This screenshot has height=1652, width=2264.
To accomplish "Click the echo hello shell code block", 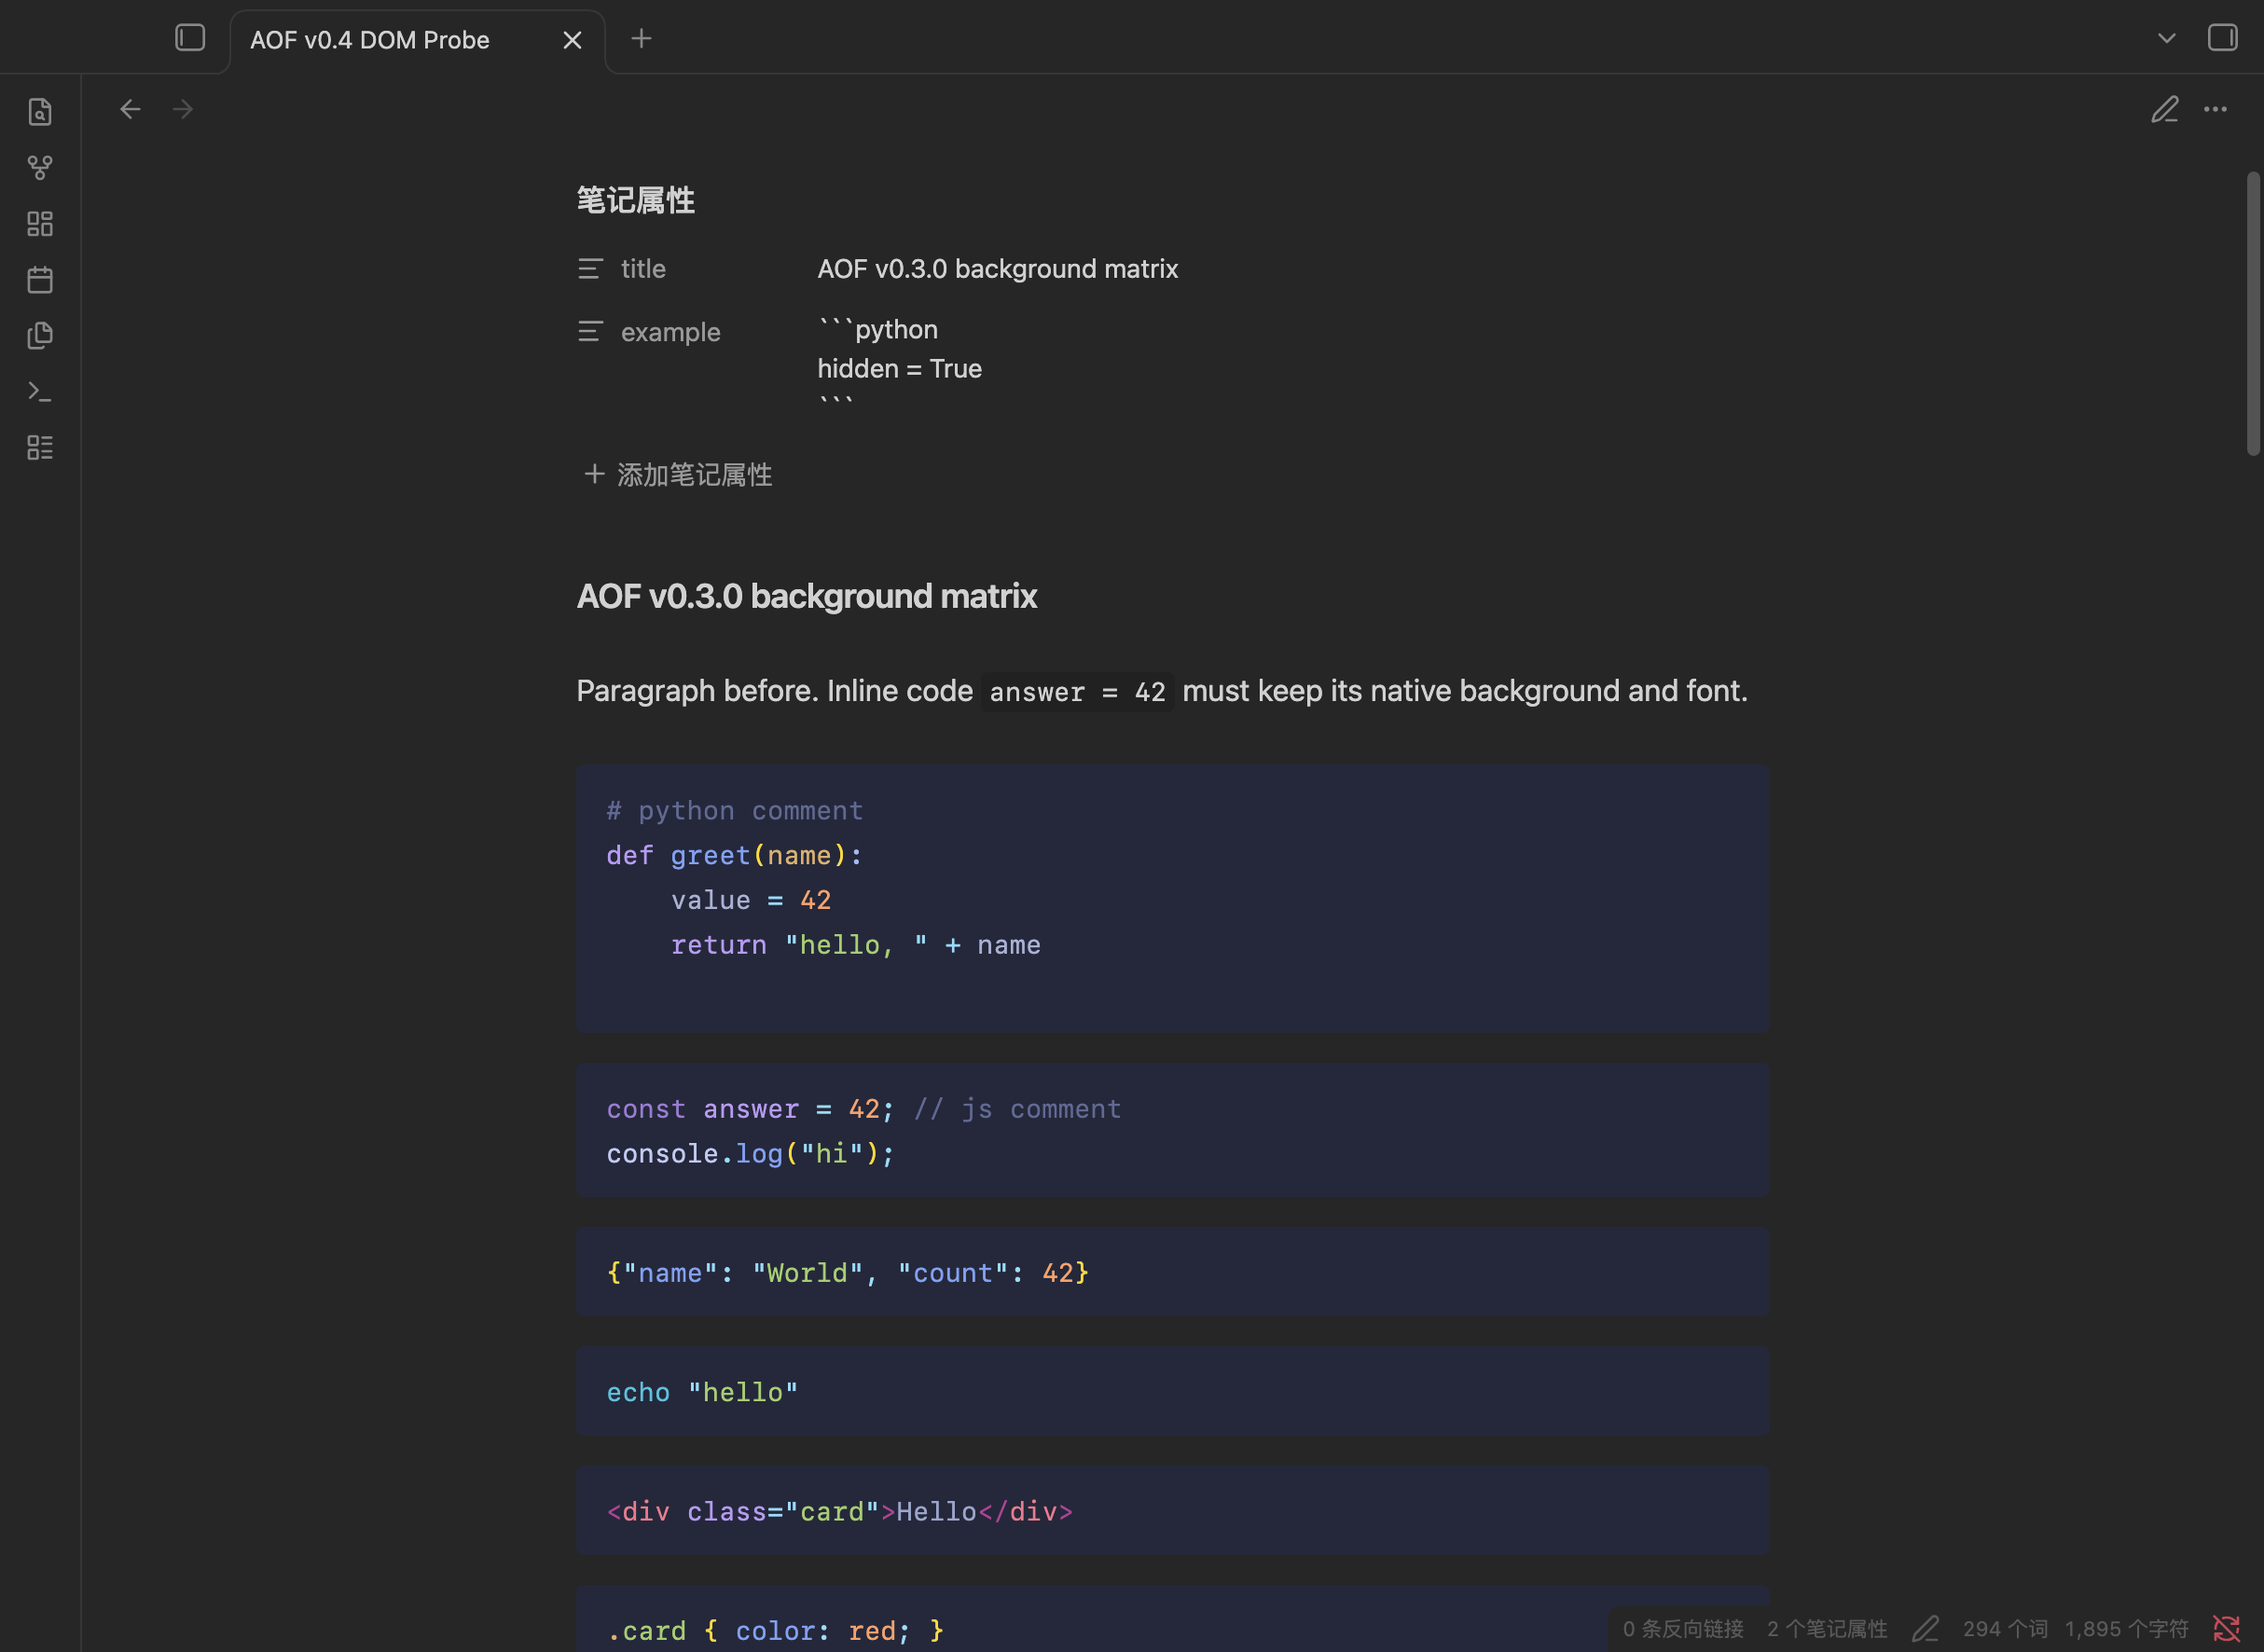I will tap(1172, 1391).
